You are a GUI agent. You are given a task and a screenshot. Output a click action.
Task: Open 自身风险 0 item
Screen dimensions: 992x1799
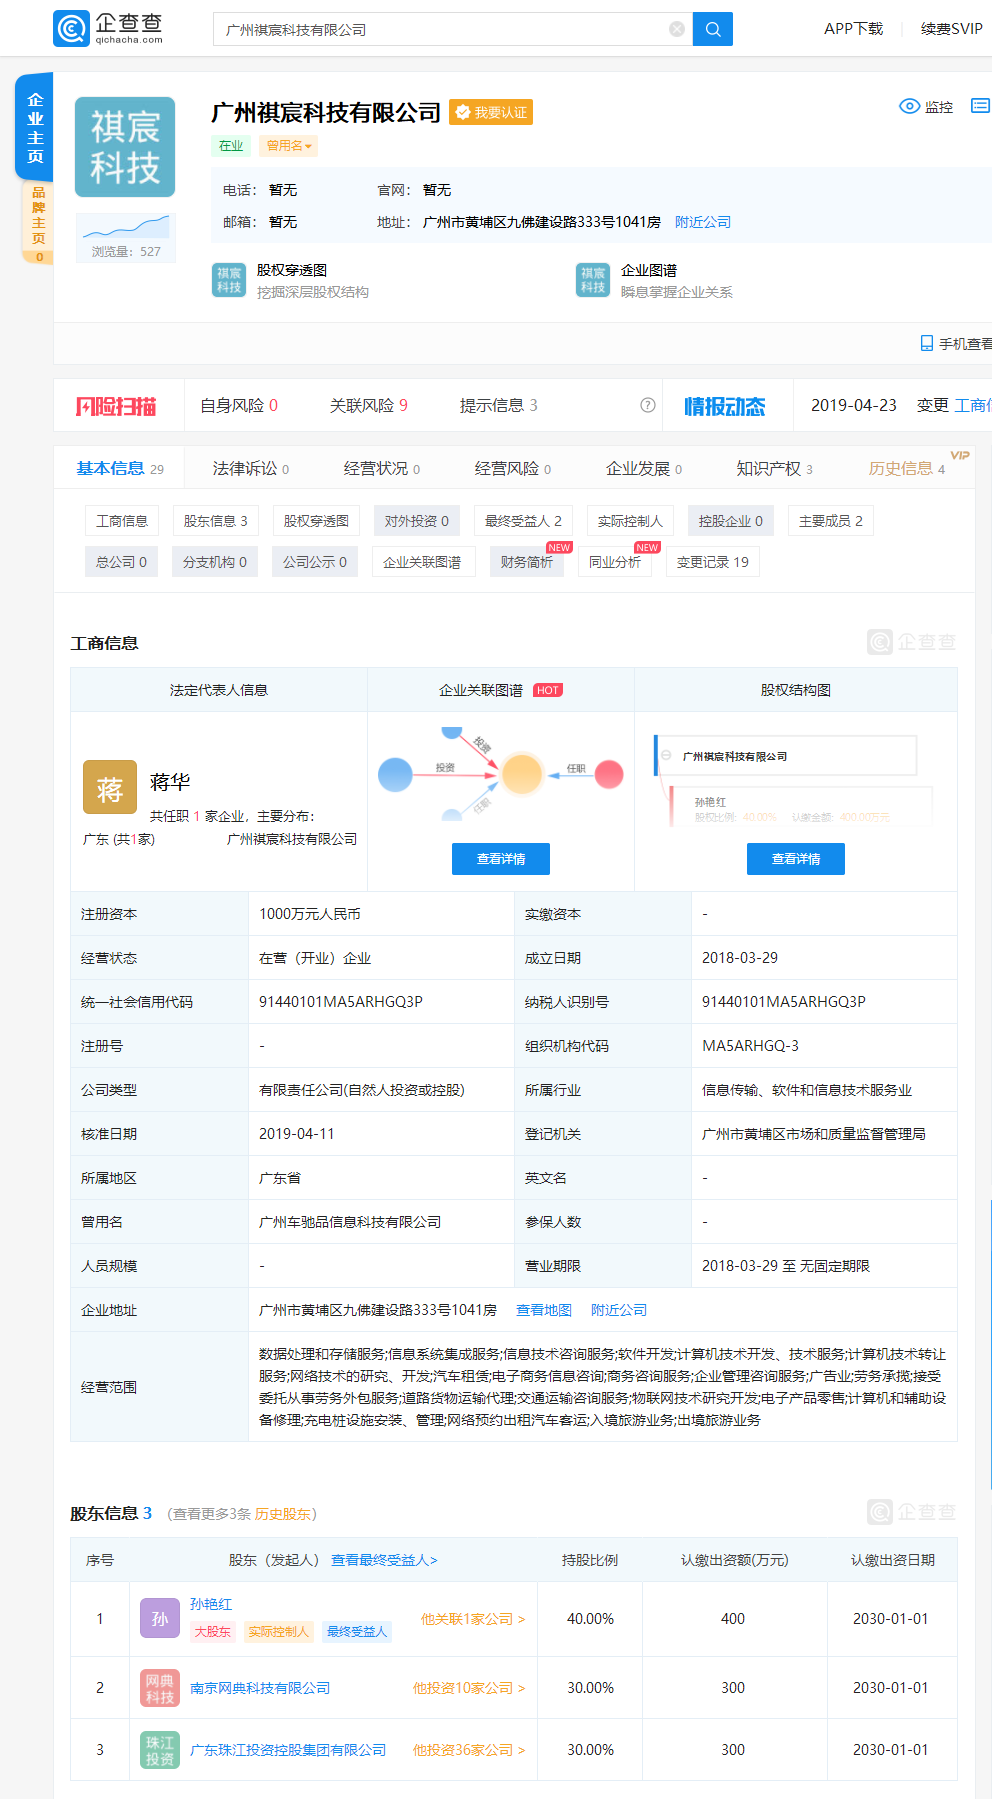tap(239, 405)
